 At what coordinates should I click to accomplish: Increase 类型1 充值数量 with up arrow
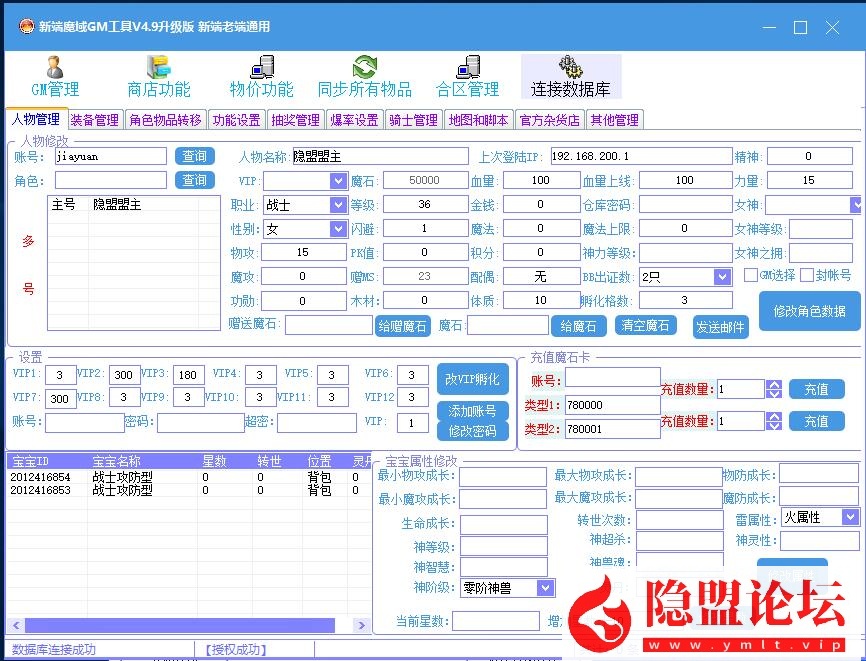click(774, 385)
